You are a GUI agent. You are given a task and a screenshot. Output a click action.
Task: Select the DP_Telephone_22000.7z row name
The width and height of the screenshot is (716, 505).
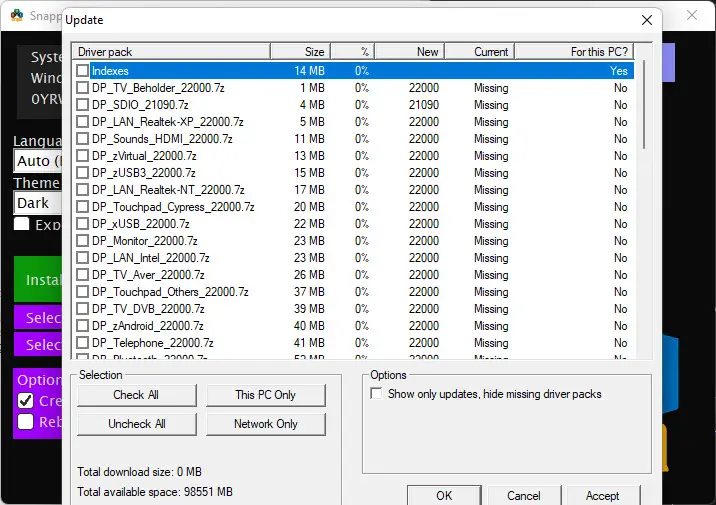[x=153, y=342]
